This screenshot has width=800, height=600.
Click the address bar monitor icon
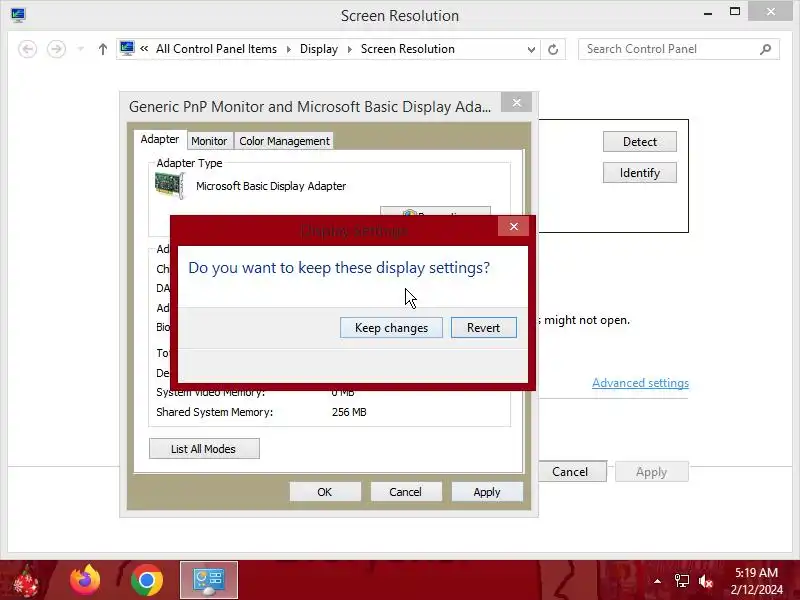coord(127,48)
